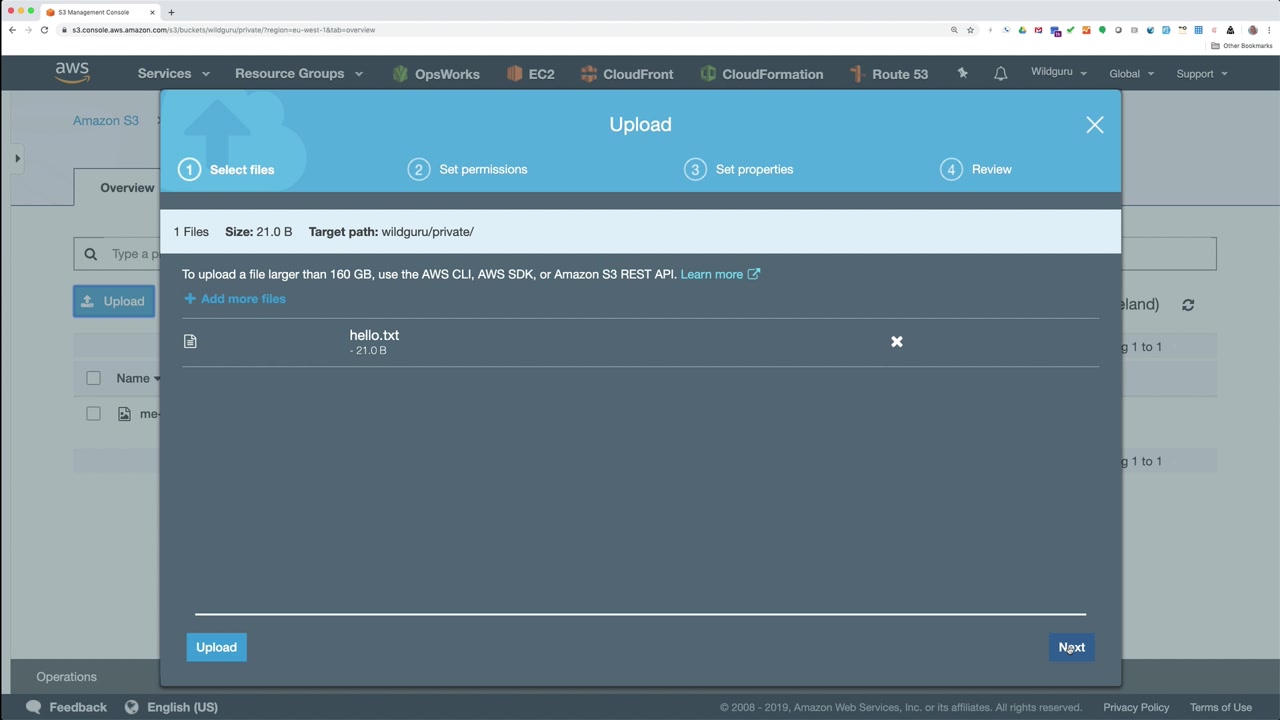Viewport: 1280px width, 720px height.
Task: Open the Terms of Use link
Action: point(1221,707)
